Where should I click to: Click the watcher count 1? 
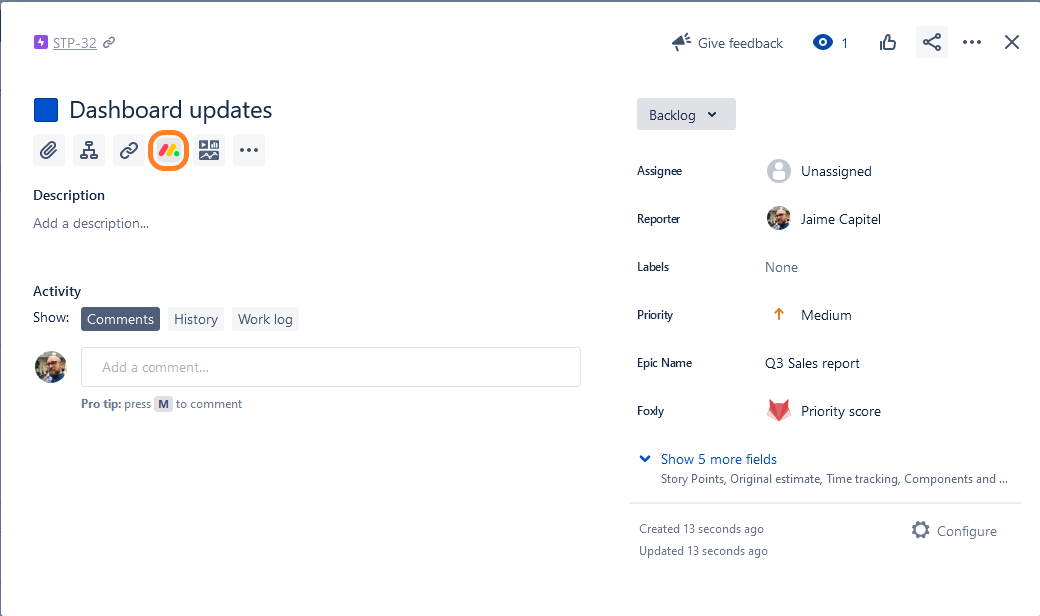(844, 43)
